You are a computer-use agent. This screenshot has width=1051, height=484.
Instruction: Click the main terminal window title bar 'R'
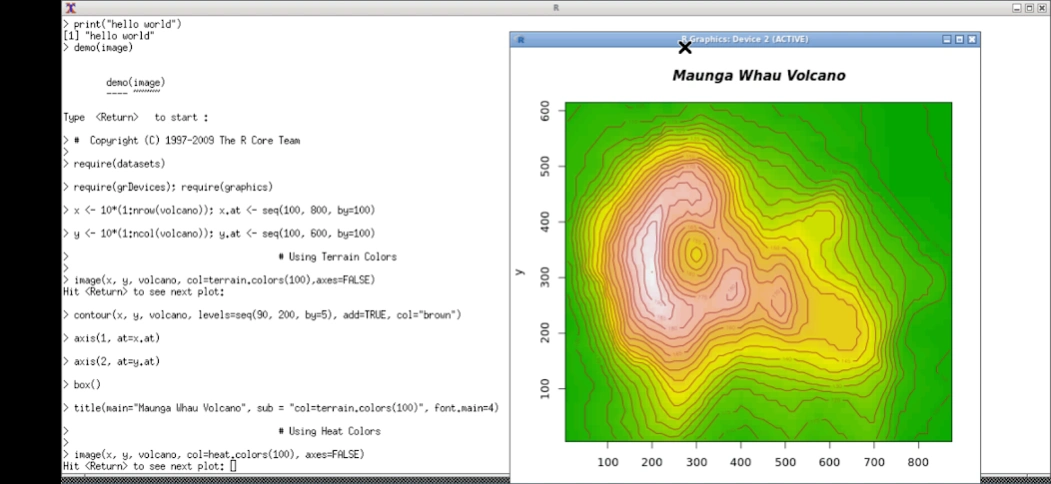coord(555,7)
